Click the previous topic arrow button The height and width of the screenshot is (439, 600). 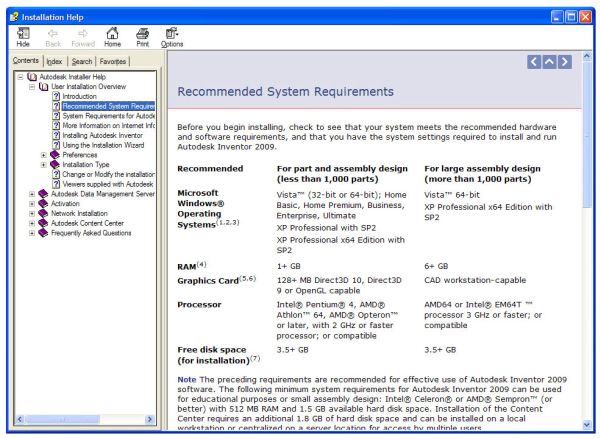click(534, 62)
